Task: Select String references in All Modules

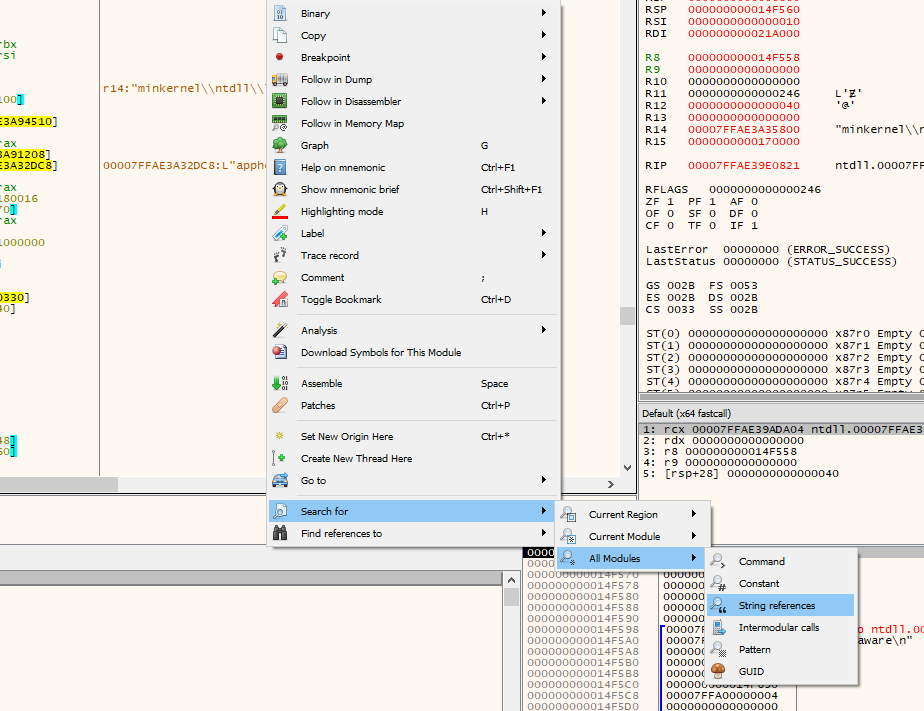Action: pyautogui.click(x=780, y=605)
